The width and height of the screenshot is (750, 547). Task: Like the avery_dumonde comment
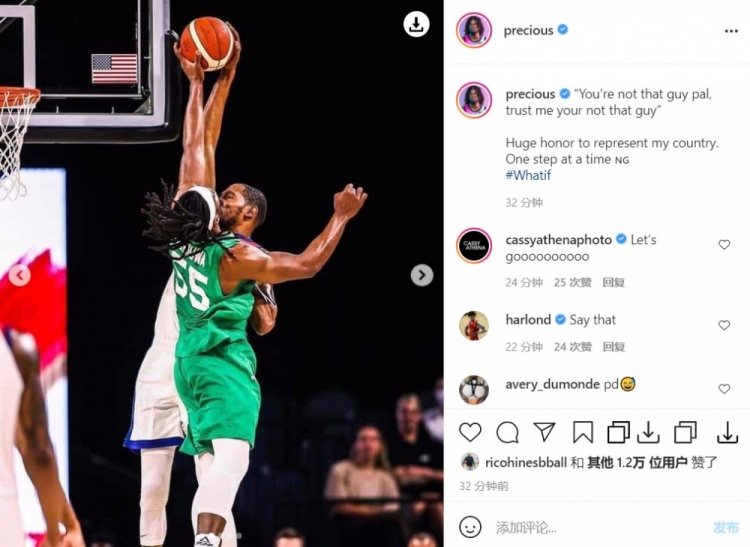[x=724, y=389]
